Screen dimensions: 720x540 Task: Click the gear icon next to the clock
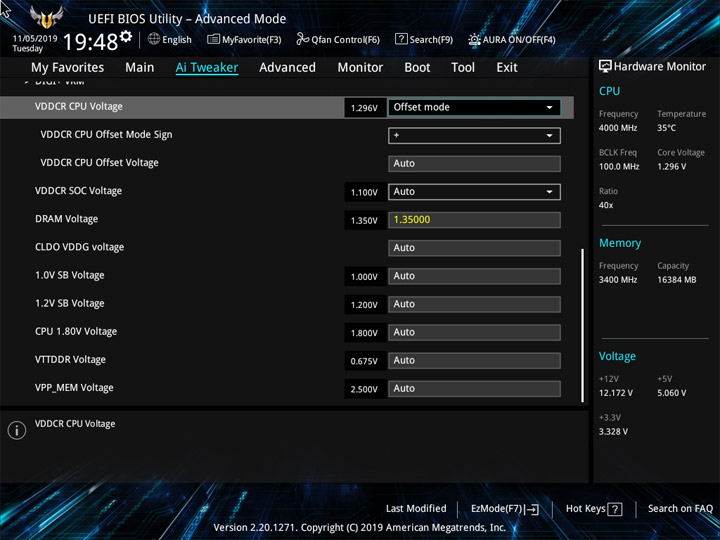tap(126, 36)
